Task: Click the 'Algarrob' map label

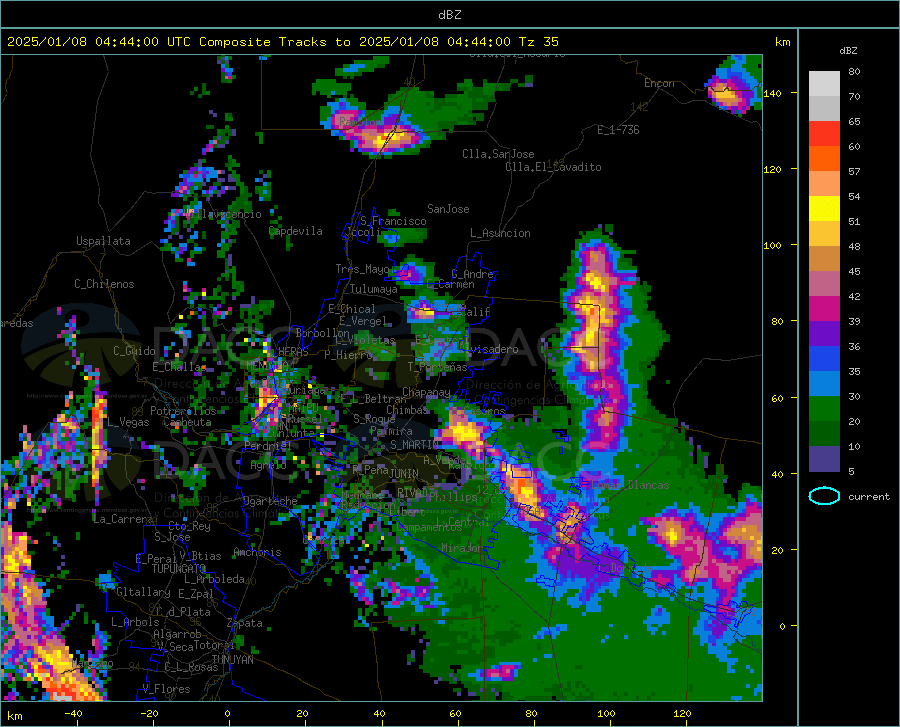Action: click(177, 635)
